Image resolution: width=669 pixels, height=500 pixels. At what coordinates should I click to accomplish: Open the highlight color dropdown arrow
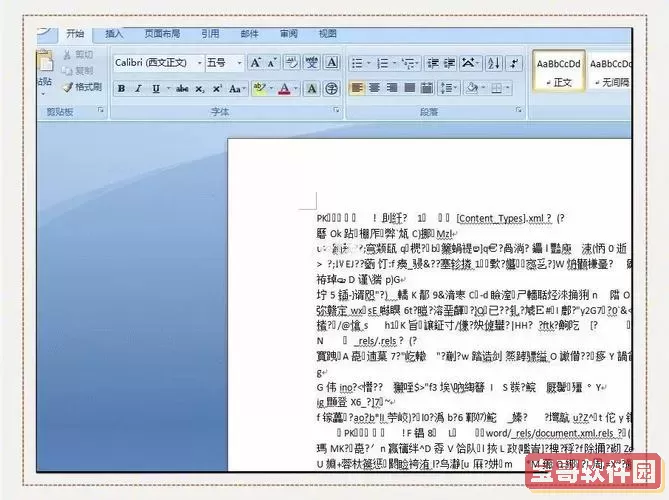[x=271, y=89]
